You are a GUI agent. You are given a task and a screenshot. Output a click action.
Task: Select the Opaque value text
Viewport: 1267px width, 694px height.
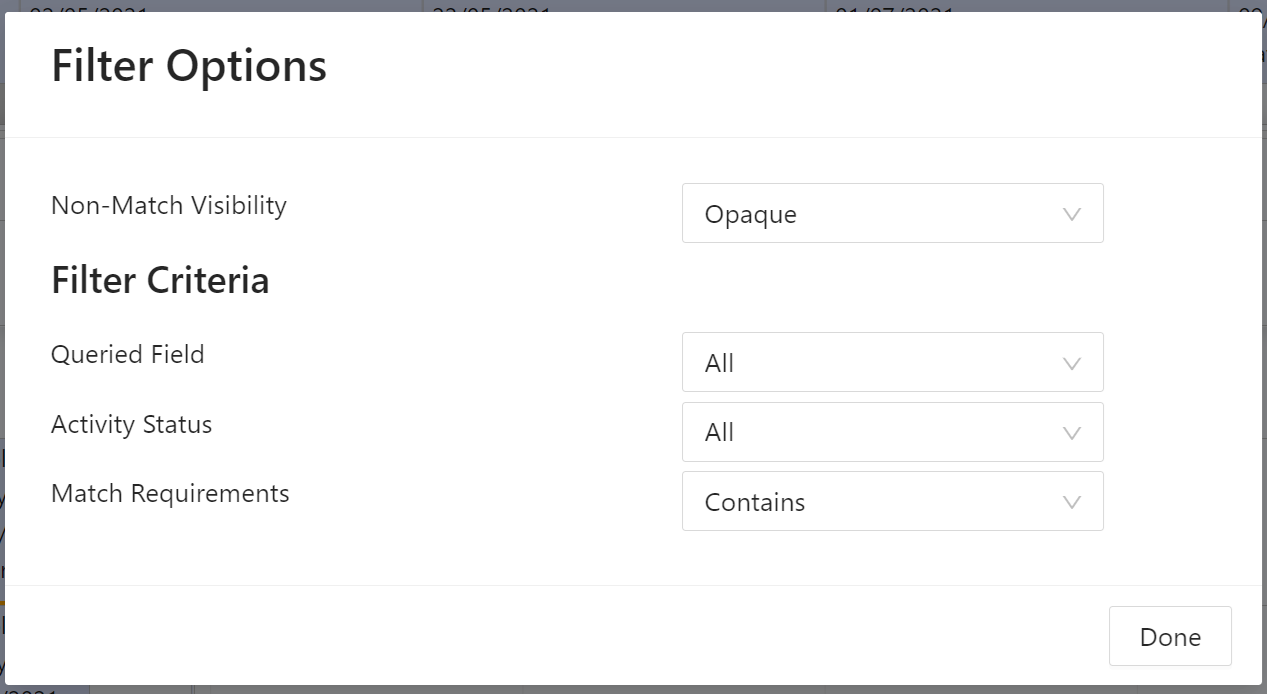pos(750,214)
